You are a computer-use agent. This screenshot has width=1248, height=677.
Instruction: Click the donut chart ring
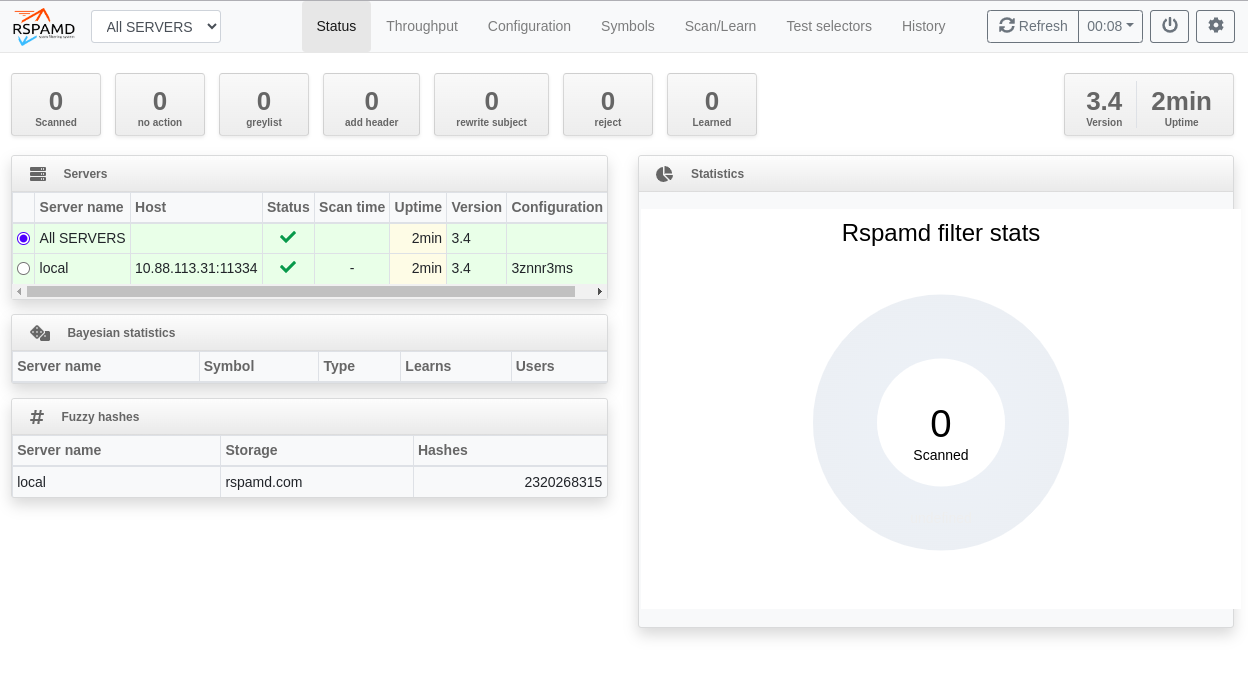[845, 422]
